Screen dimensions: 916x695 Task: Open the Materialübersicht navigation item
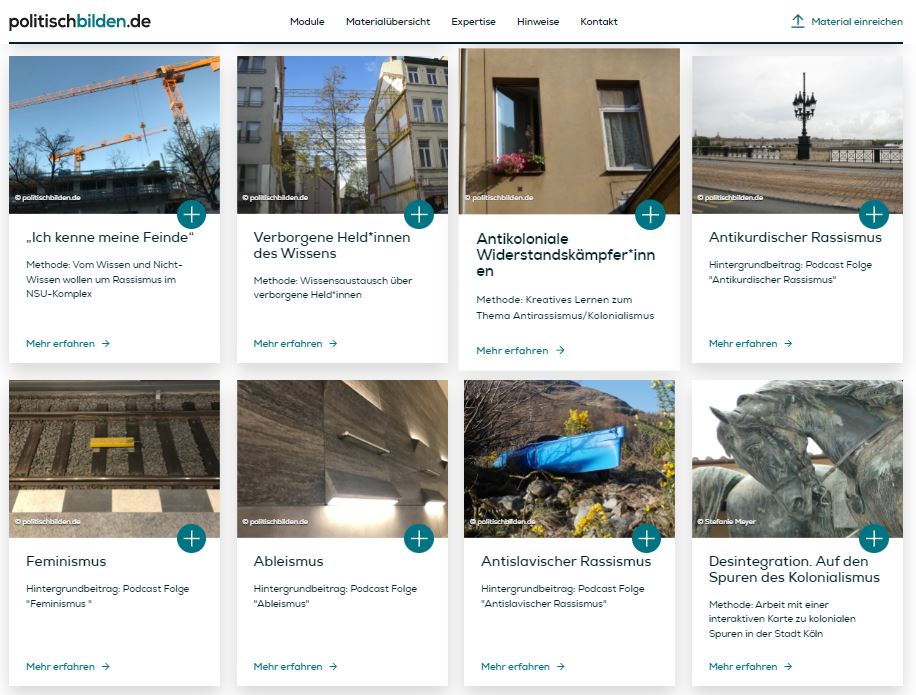[x=388, y=22]
